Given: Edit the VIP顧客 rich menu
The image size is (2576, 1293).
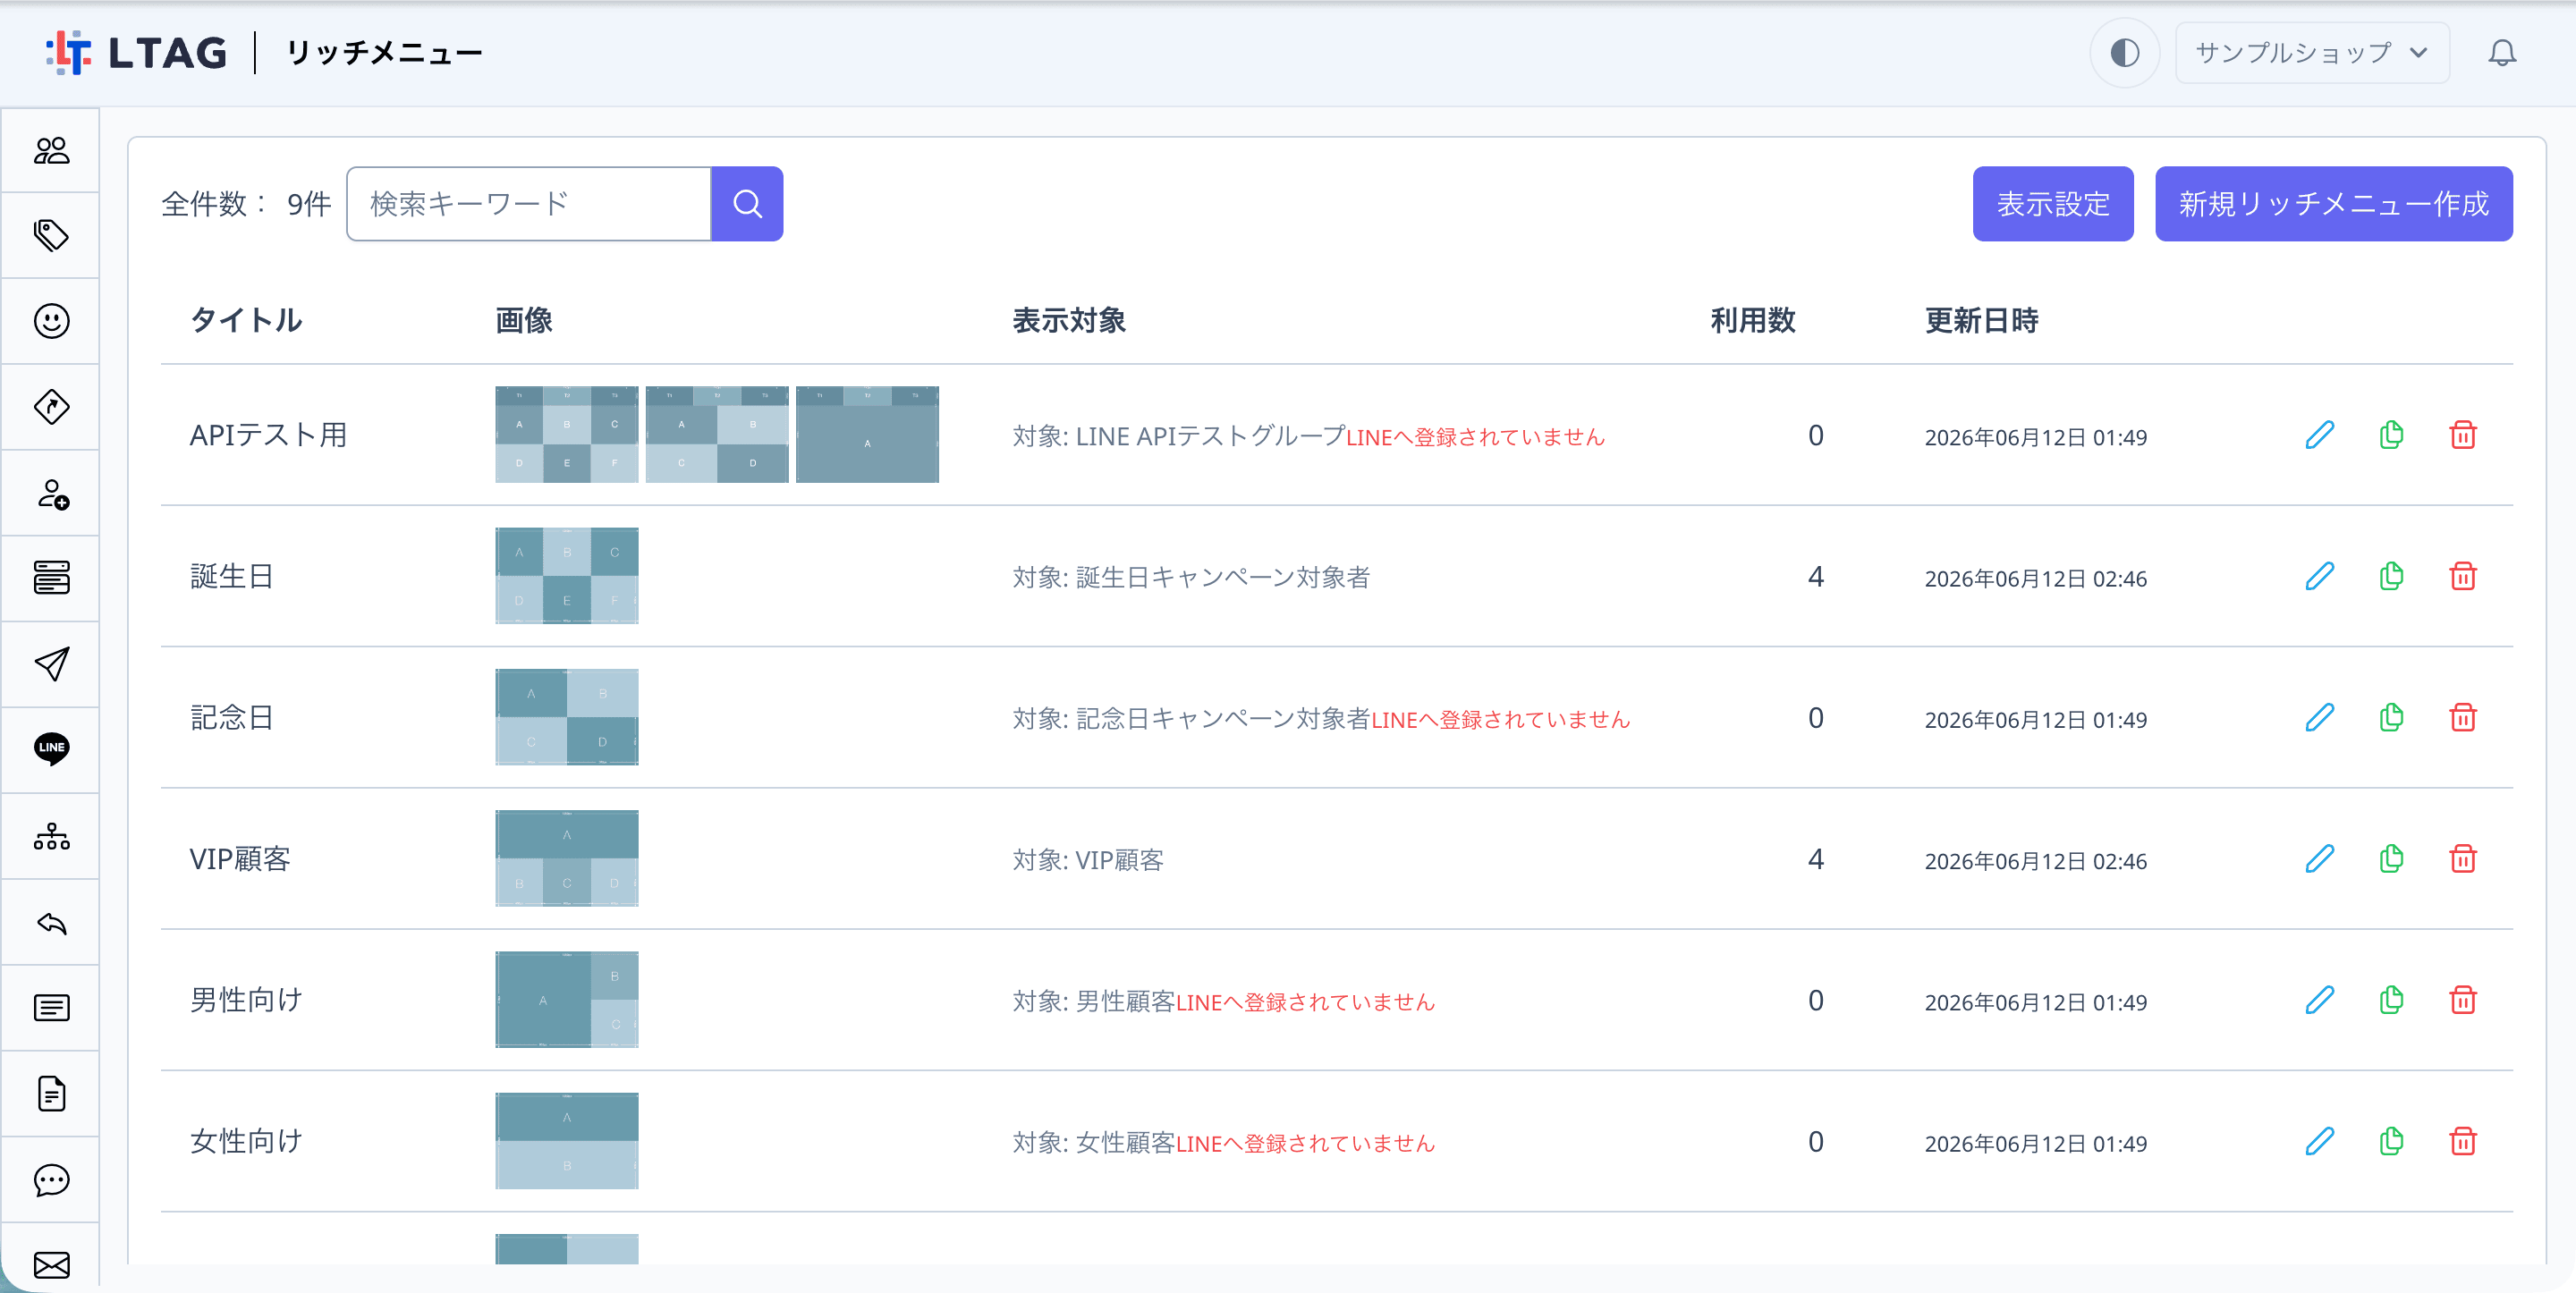Looking at the screenshot, I should tap(2319, 859).
